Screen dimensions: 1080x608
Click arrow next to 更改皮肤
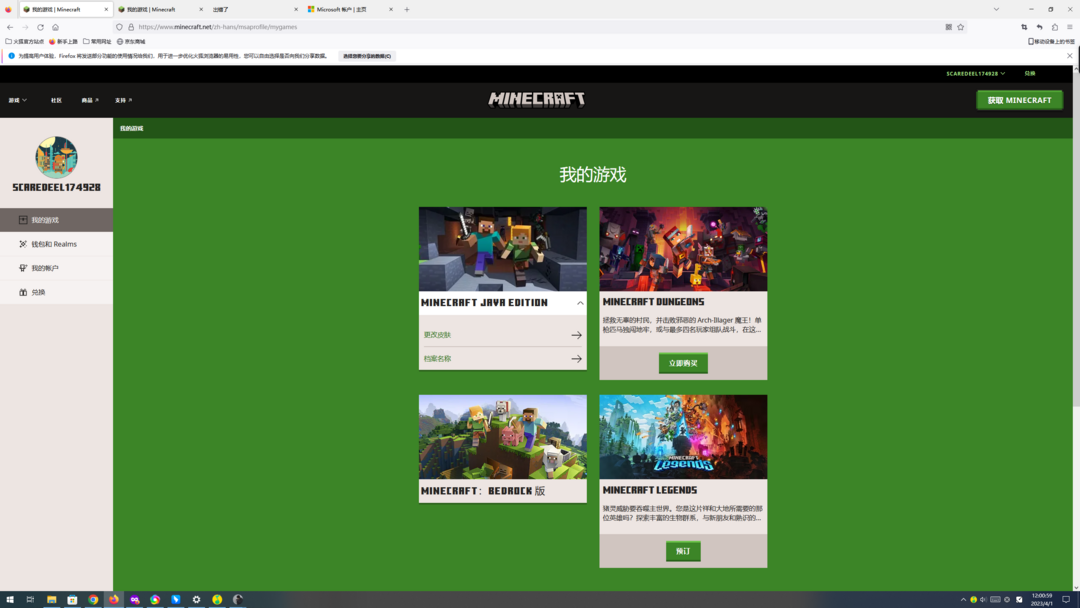(576, 335)
